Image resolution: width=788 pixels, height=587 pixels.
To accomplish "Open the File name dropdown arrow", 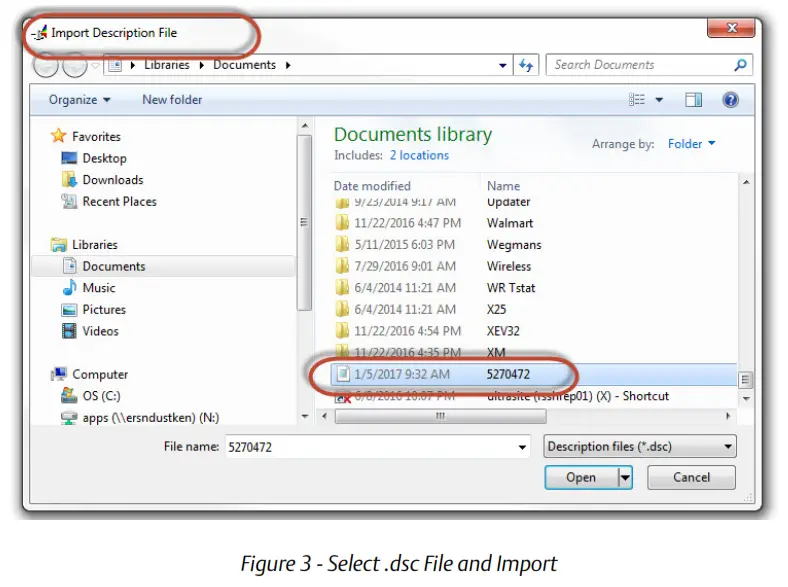I will (523, 447).
